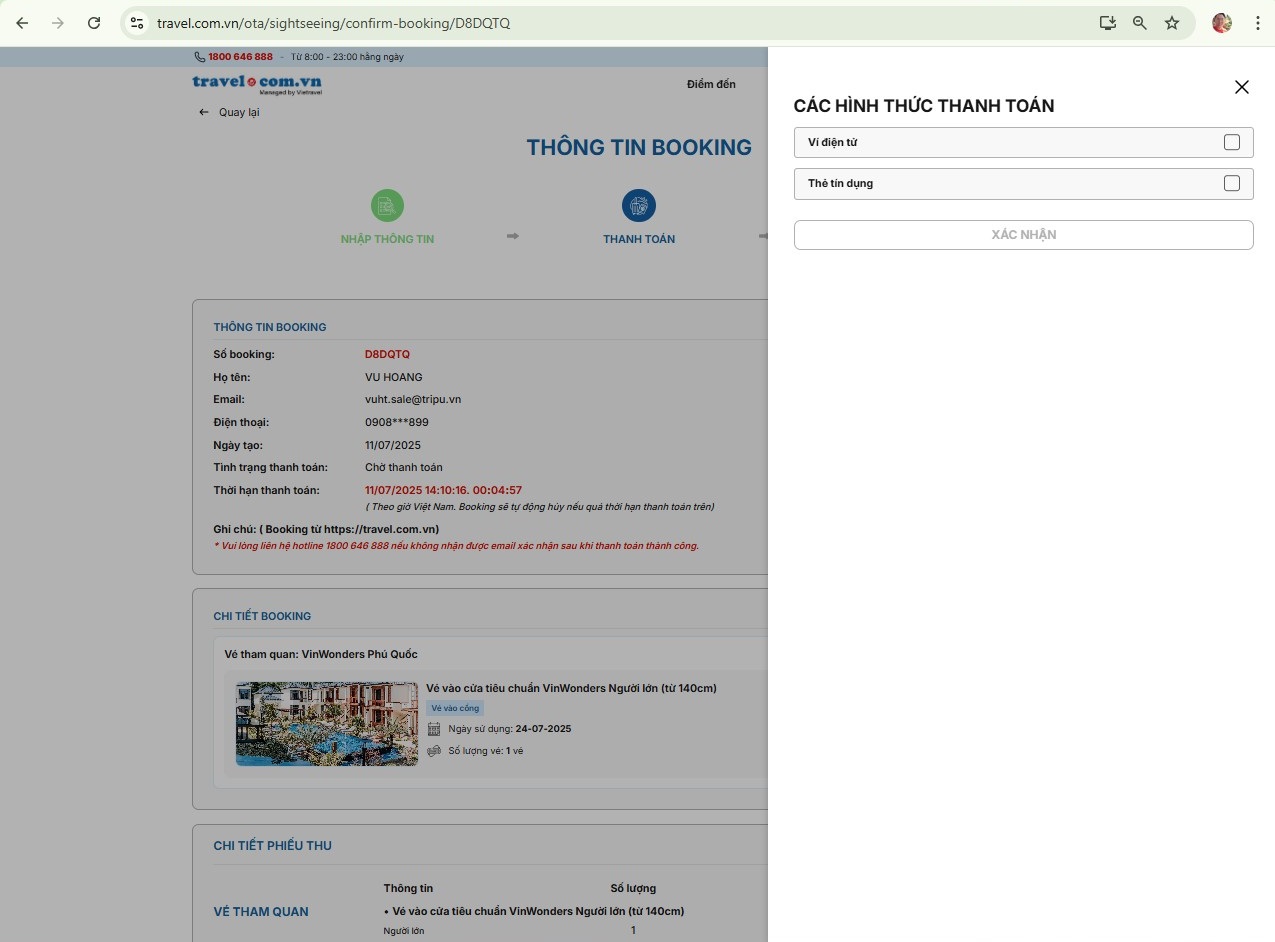Click the Vé vào cổng tag

point(455,708)
